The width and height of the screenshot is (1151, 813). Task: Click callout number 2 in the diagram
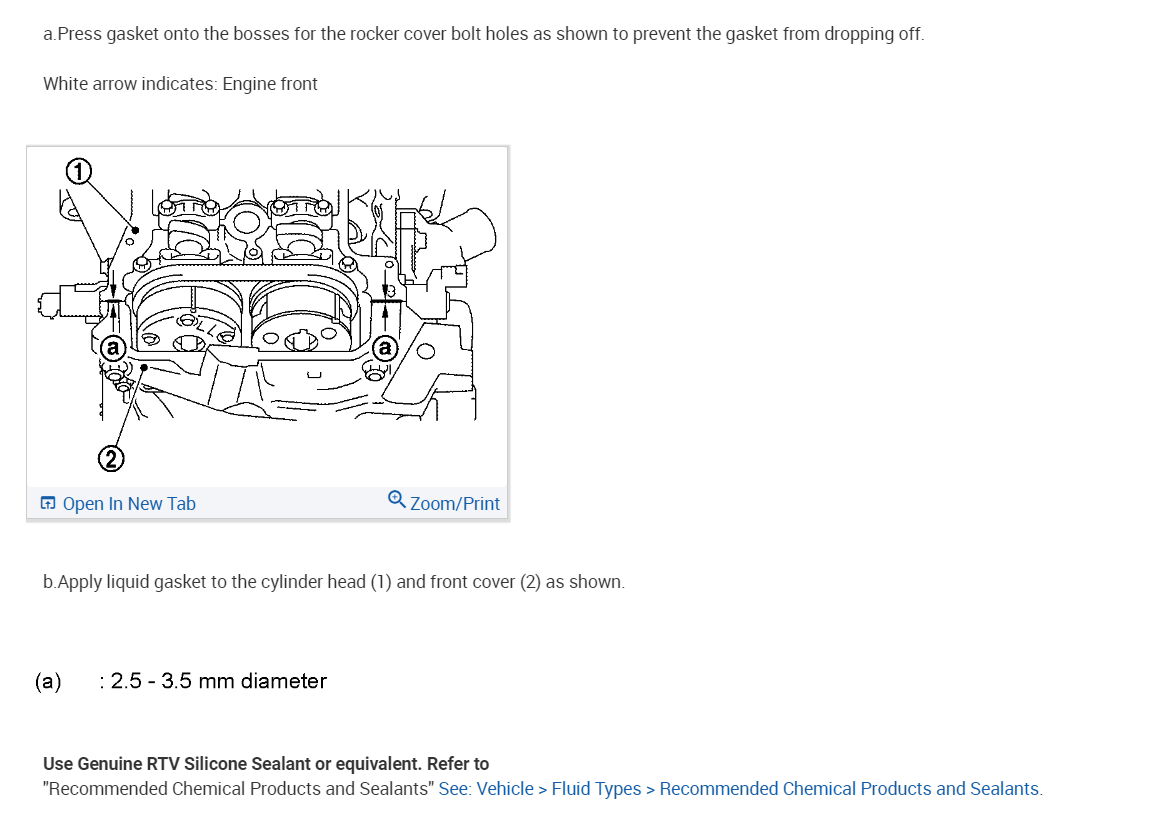[x=111, y=459]
